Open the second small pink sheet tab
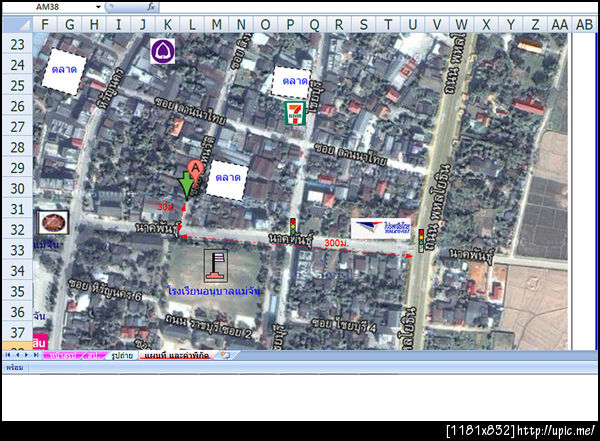This screenshot has width=600, height=441. (93, 356)
